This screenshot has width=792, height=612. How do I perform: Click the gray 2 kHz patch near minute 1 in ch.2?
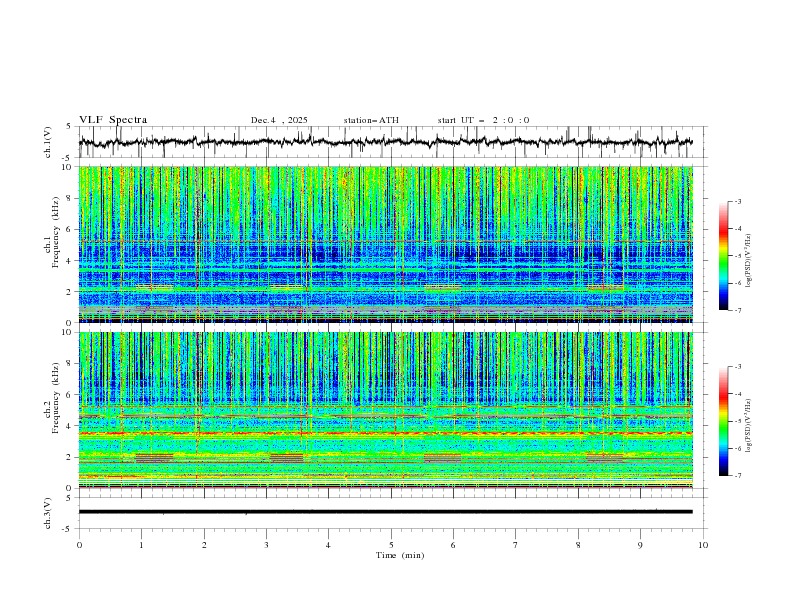coord(155,458)
